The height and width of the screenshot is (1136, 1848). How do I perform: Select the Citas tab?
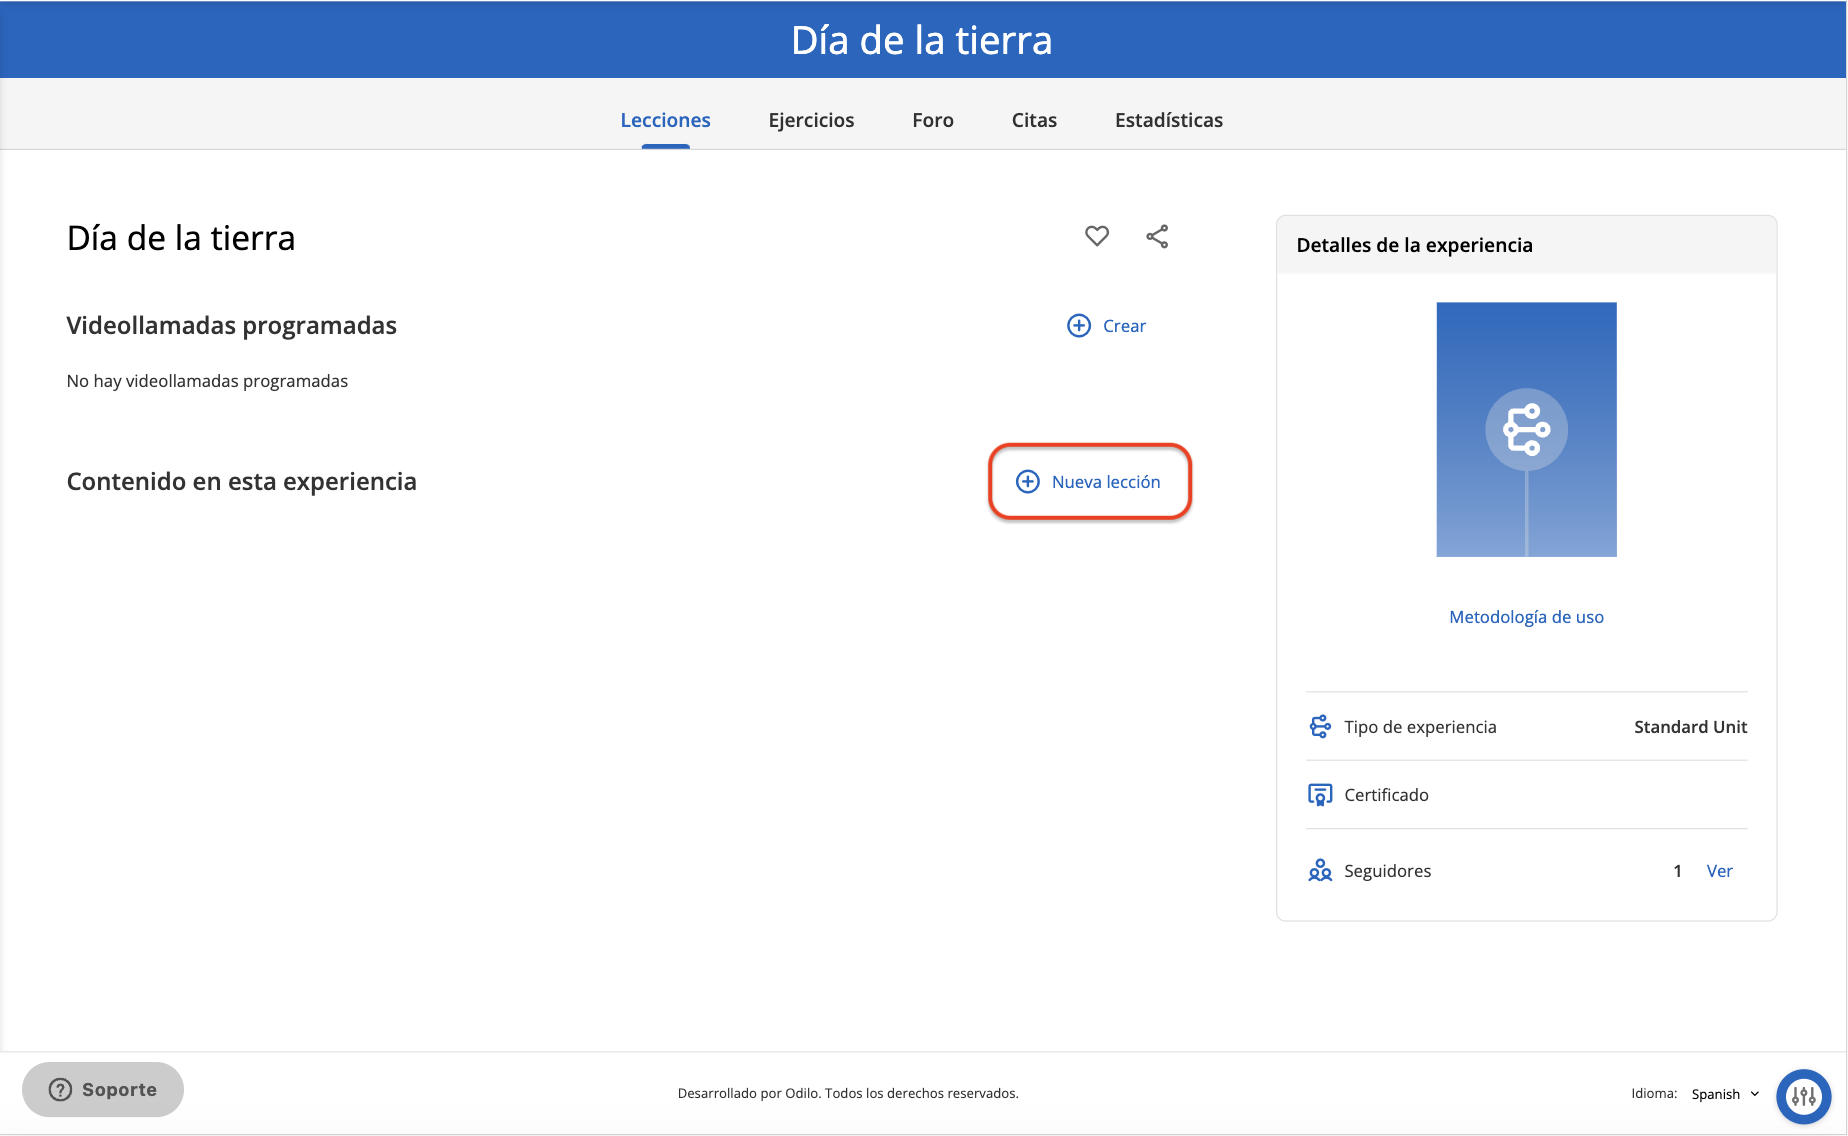pyautogui.click(x=1034, y=120)
